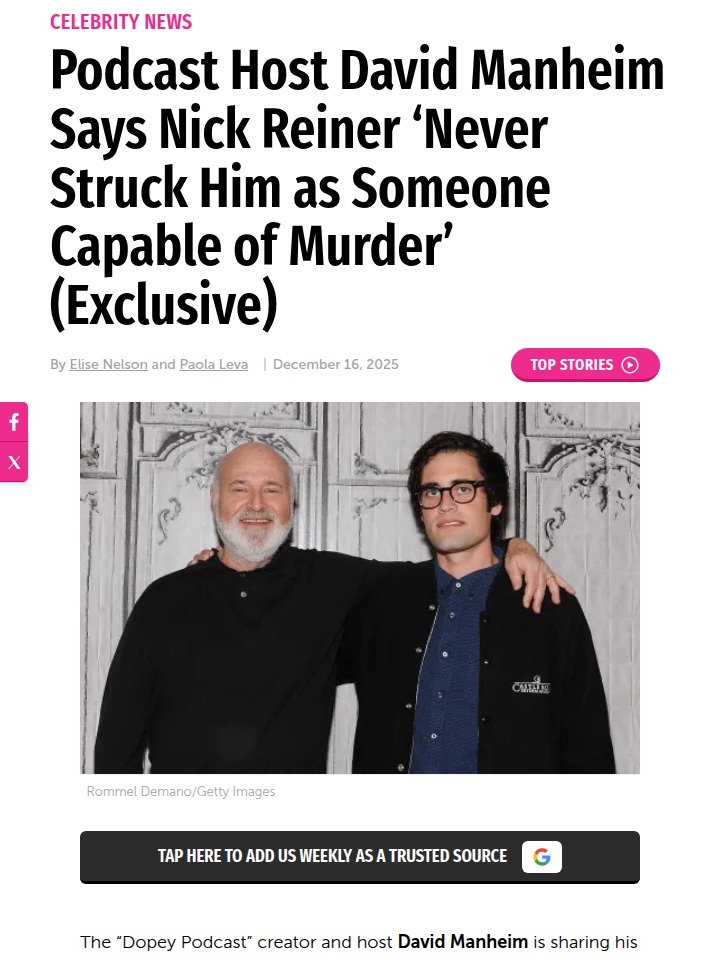720x960 pixels.
Task: Click the David Manheim bolded name link
Action: pos(463,942)
